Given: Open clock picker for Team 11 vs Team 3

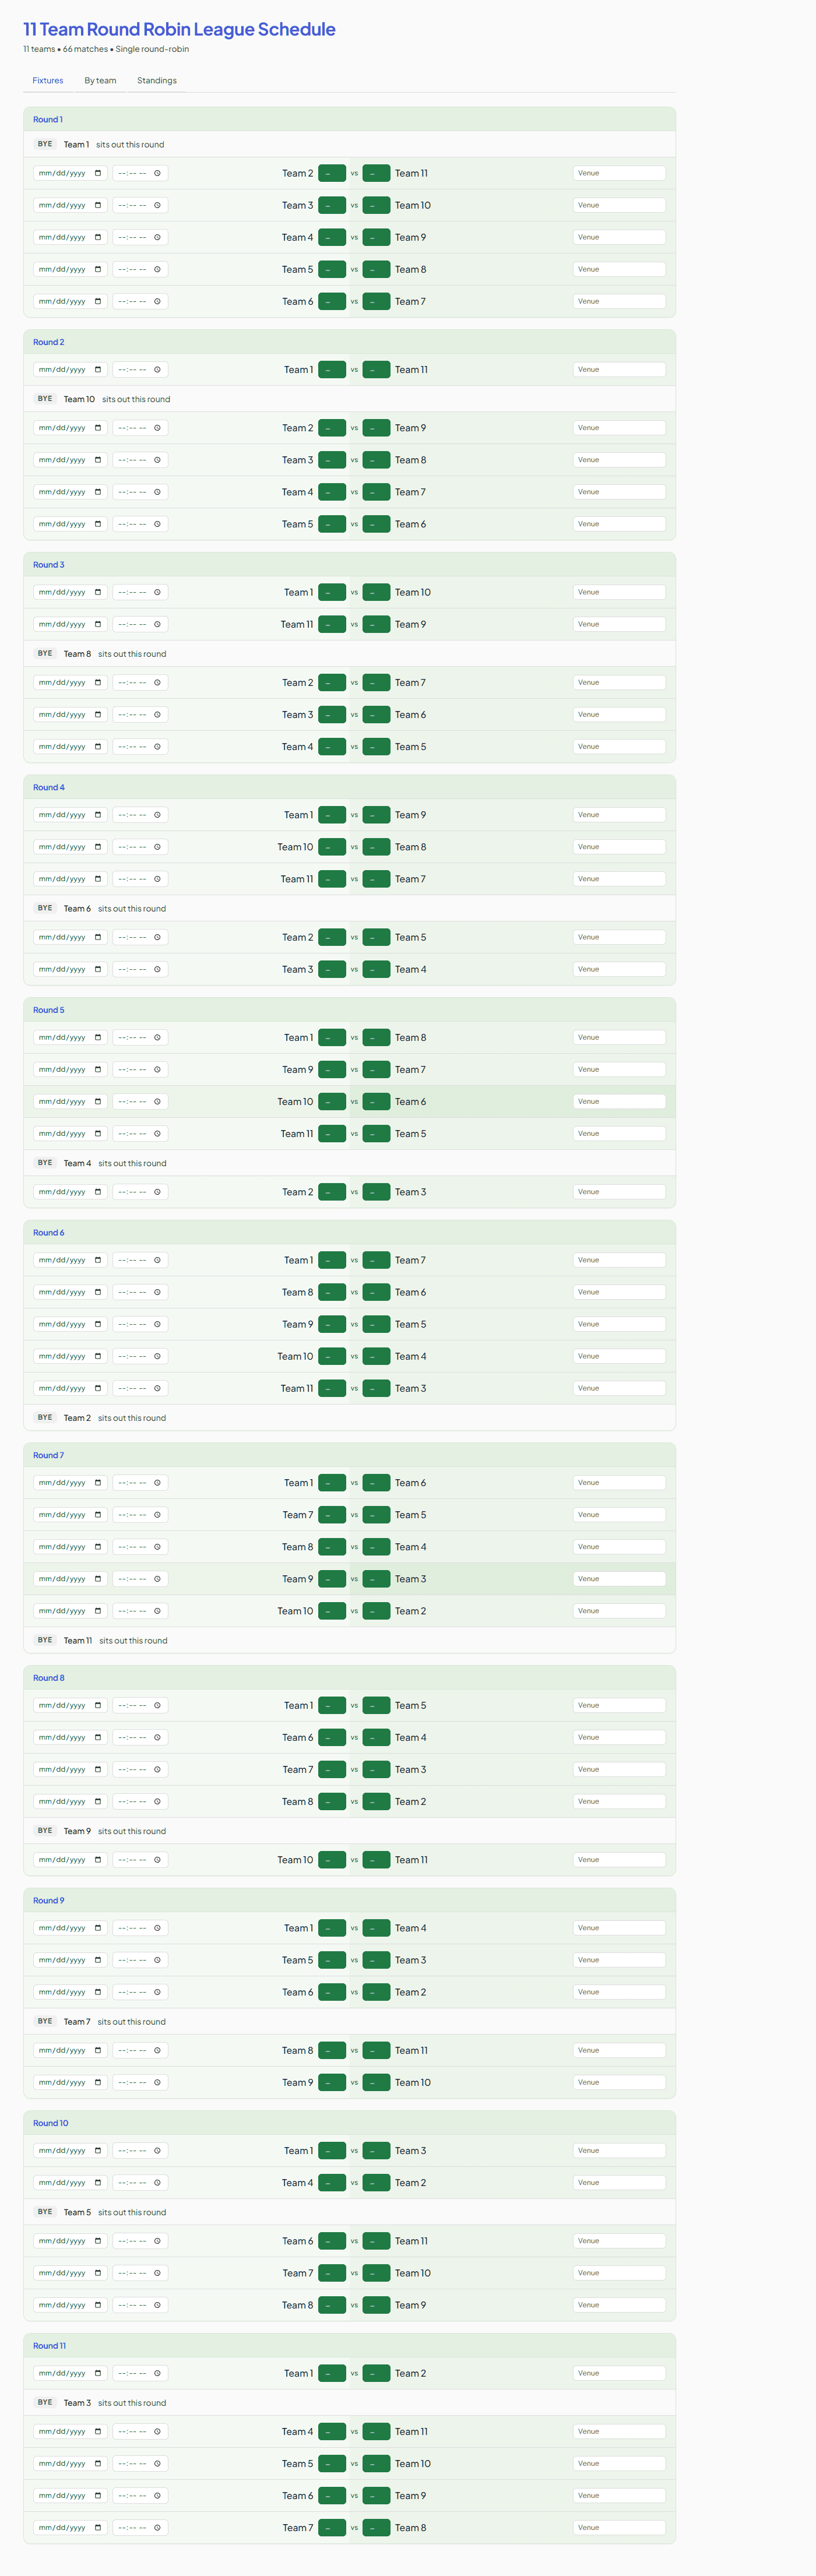Looking at the screenshot, I should pyautogui.click(x=157, y=1388).
